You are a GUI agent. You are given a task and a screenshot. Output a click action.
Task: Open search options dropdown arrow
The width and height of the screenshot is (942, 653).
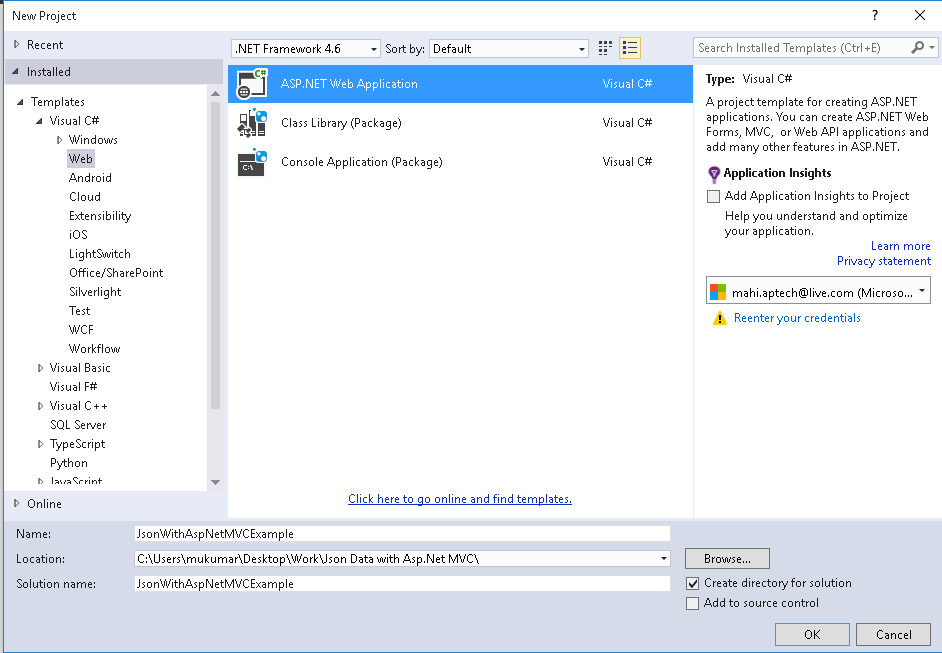pyautogui.click(x=932, y=47)
